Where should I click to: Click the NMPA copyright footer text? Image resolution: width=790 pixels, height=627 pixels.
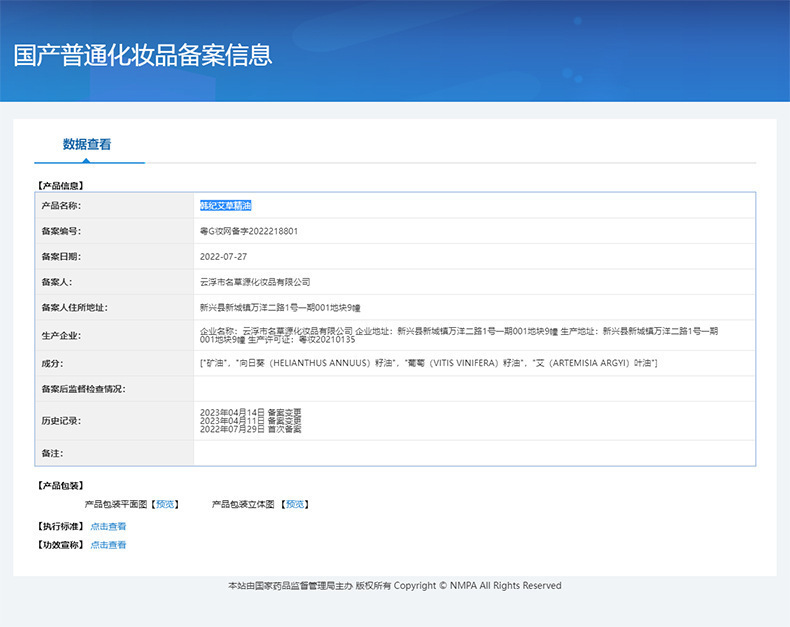[394, 586]
